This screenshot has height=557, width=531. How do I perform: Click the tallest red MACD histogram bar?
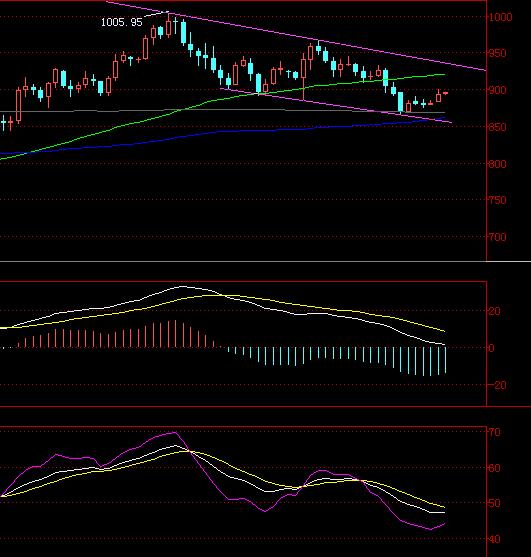[x=175, y=334]
